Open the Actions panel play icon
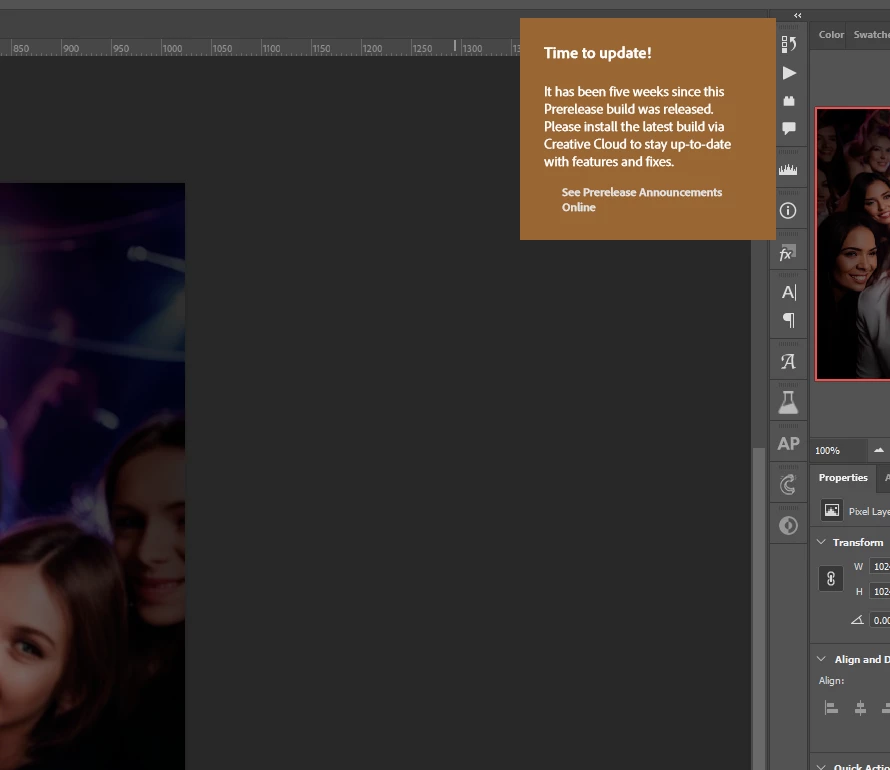The height and width of the screenshot is (770, 890). click(x=788, y=73)
